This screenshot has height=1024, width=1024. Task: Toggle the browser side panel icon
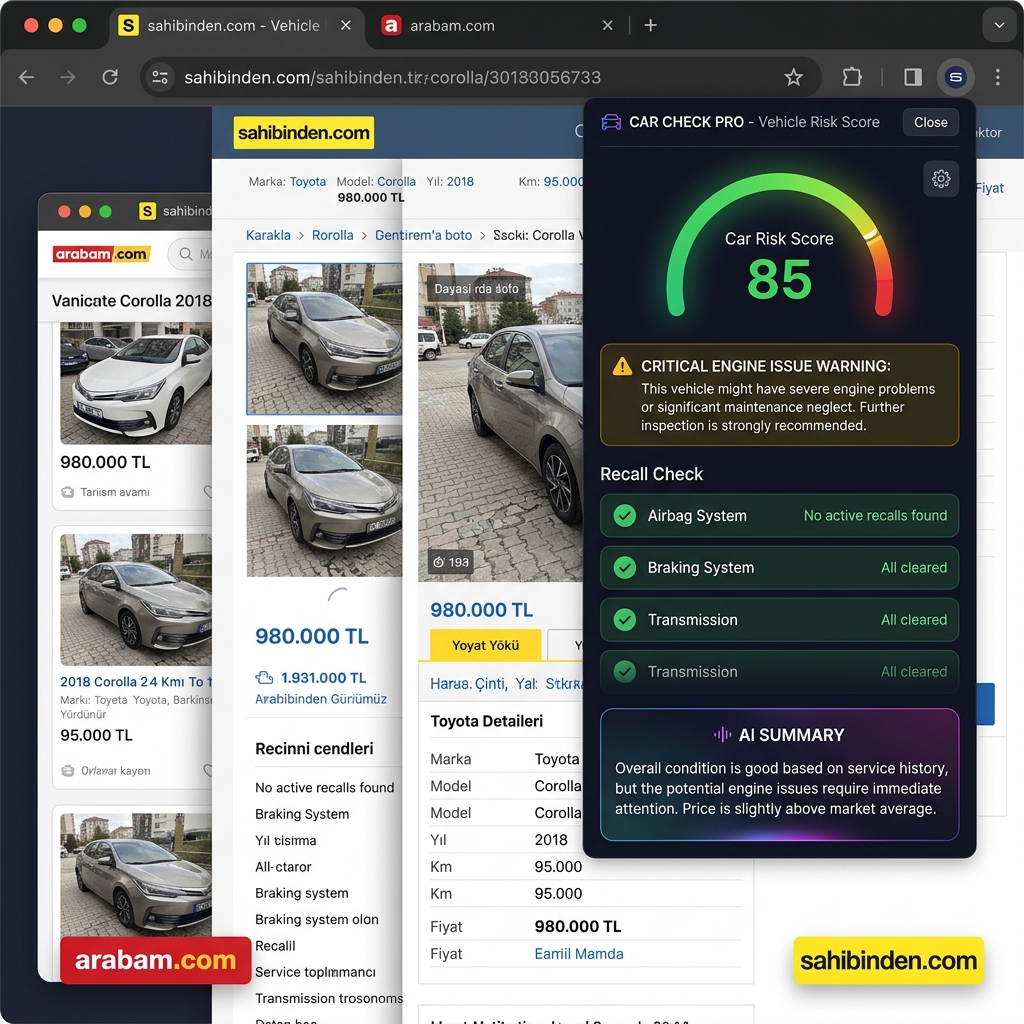click(912, 78)
